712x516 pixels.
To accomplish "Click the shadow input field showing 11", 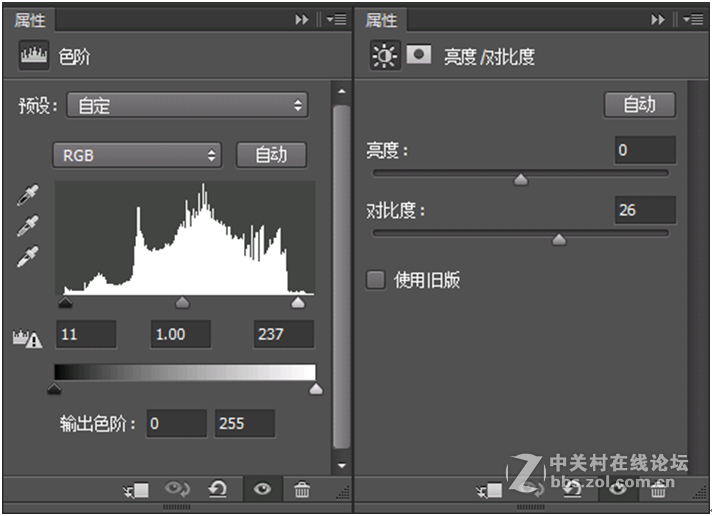I will coord(86,334).
